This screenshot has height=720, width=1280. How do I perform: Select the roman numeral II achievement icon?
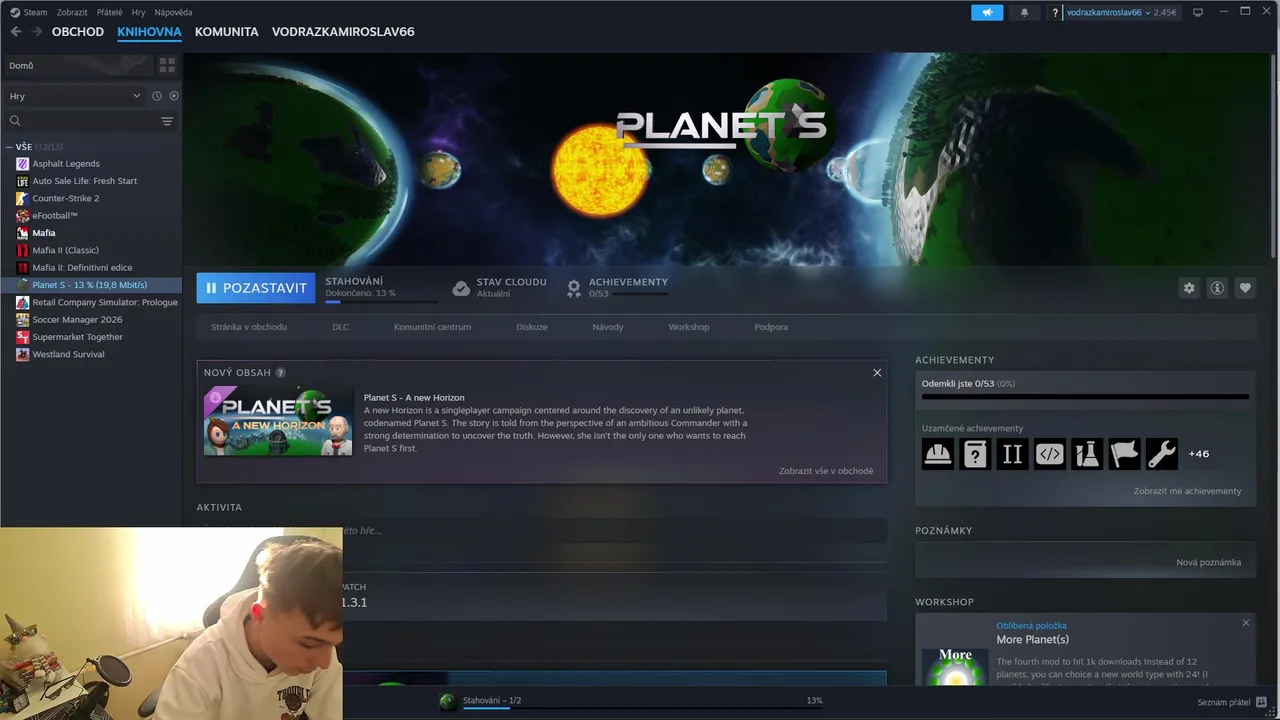point(1012,454)
